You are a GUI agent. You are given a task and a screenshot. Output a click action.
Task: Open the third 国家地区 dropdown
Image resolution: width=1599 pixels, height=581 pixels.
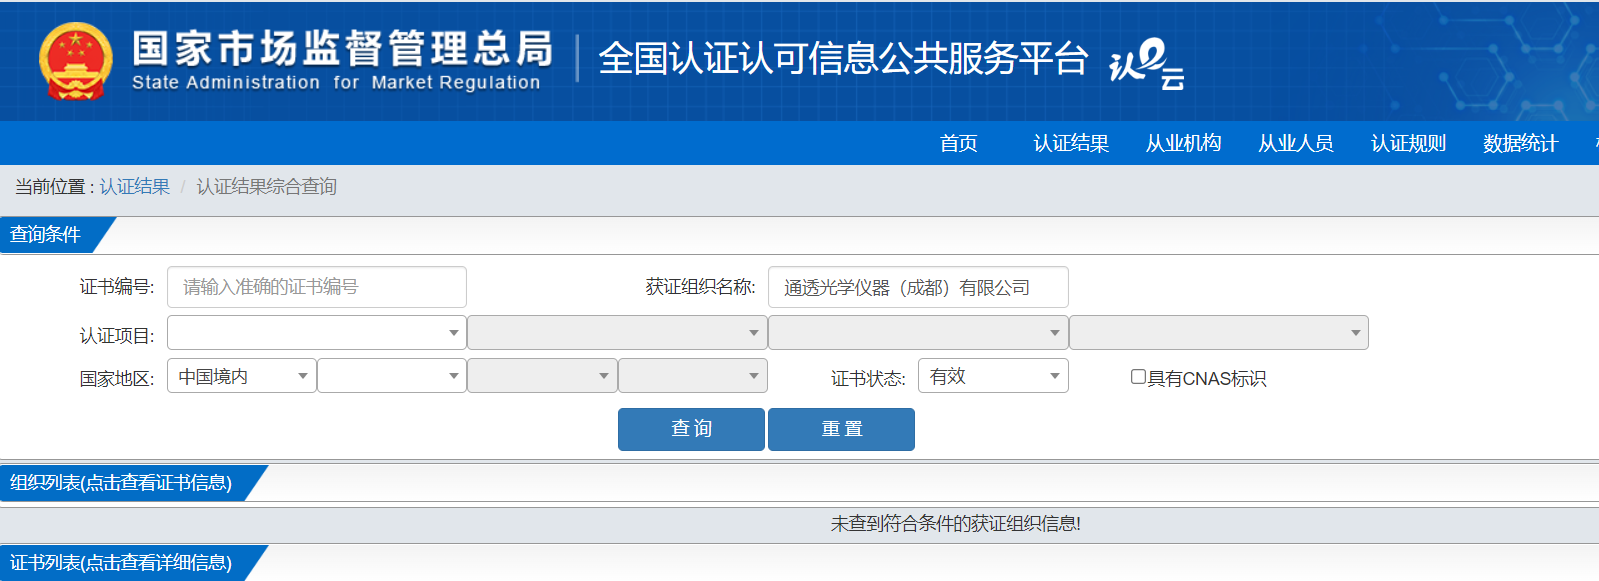click(x=542, y=376)
